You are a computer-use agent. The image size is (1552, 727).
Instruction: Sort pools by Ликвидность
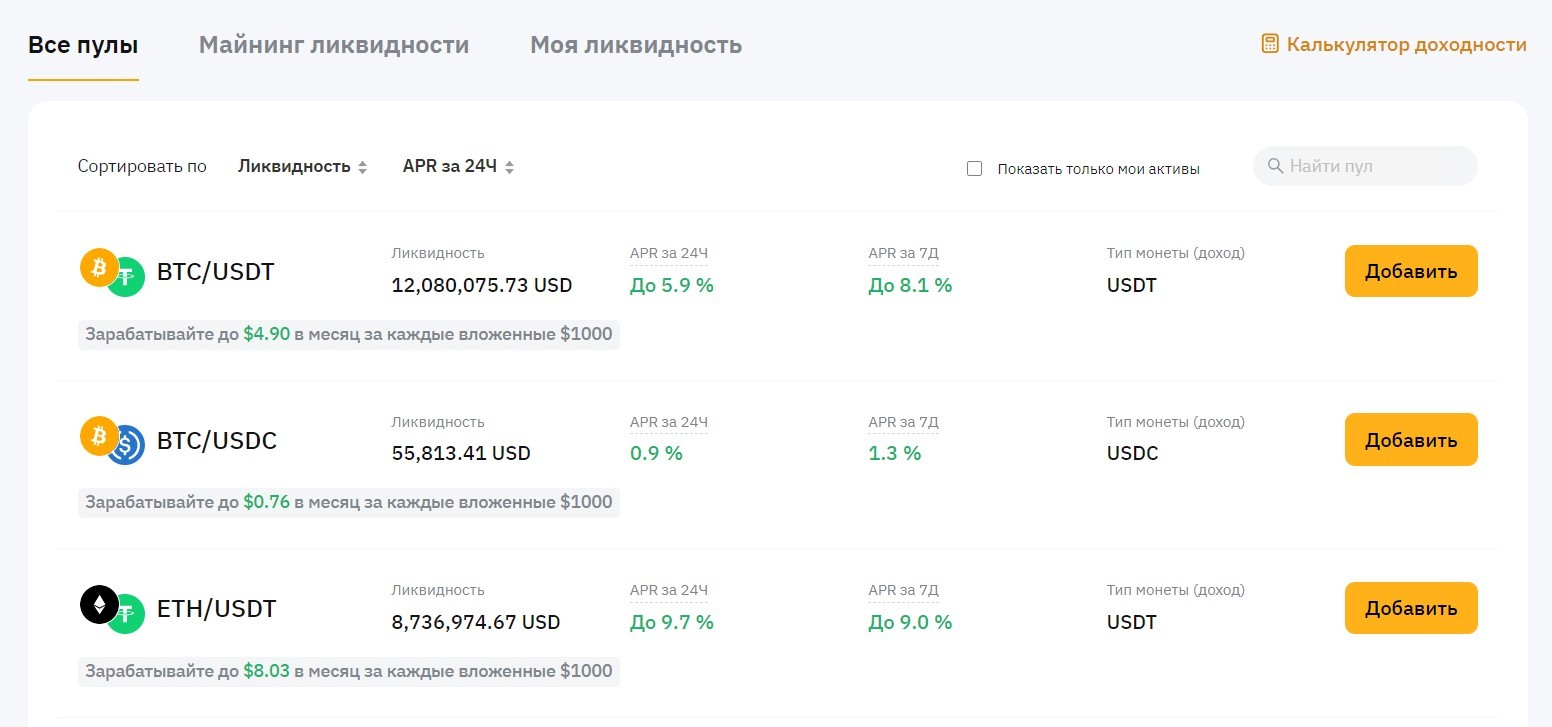(x=302, y=166)
